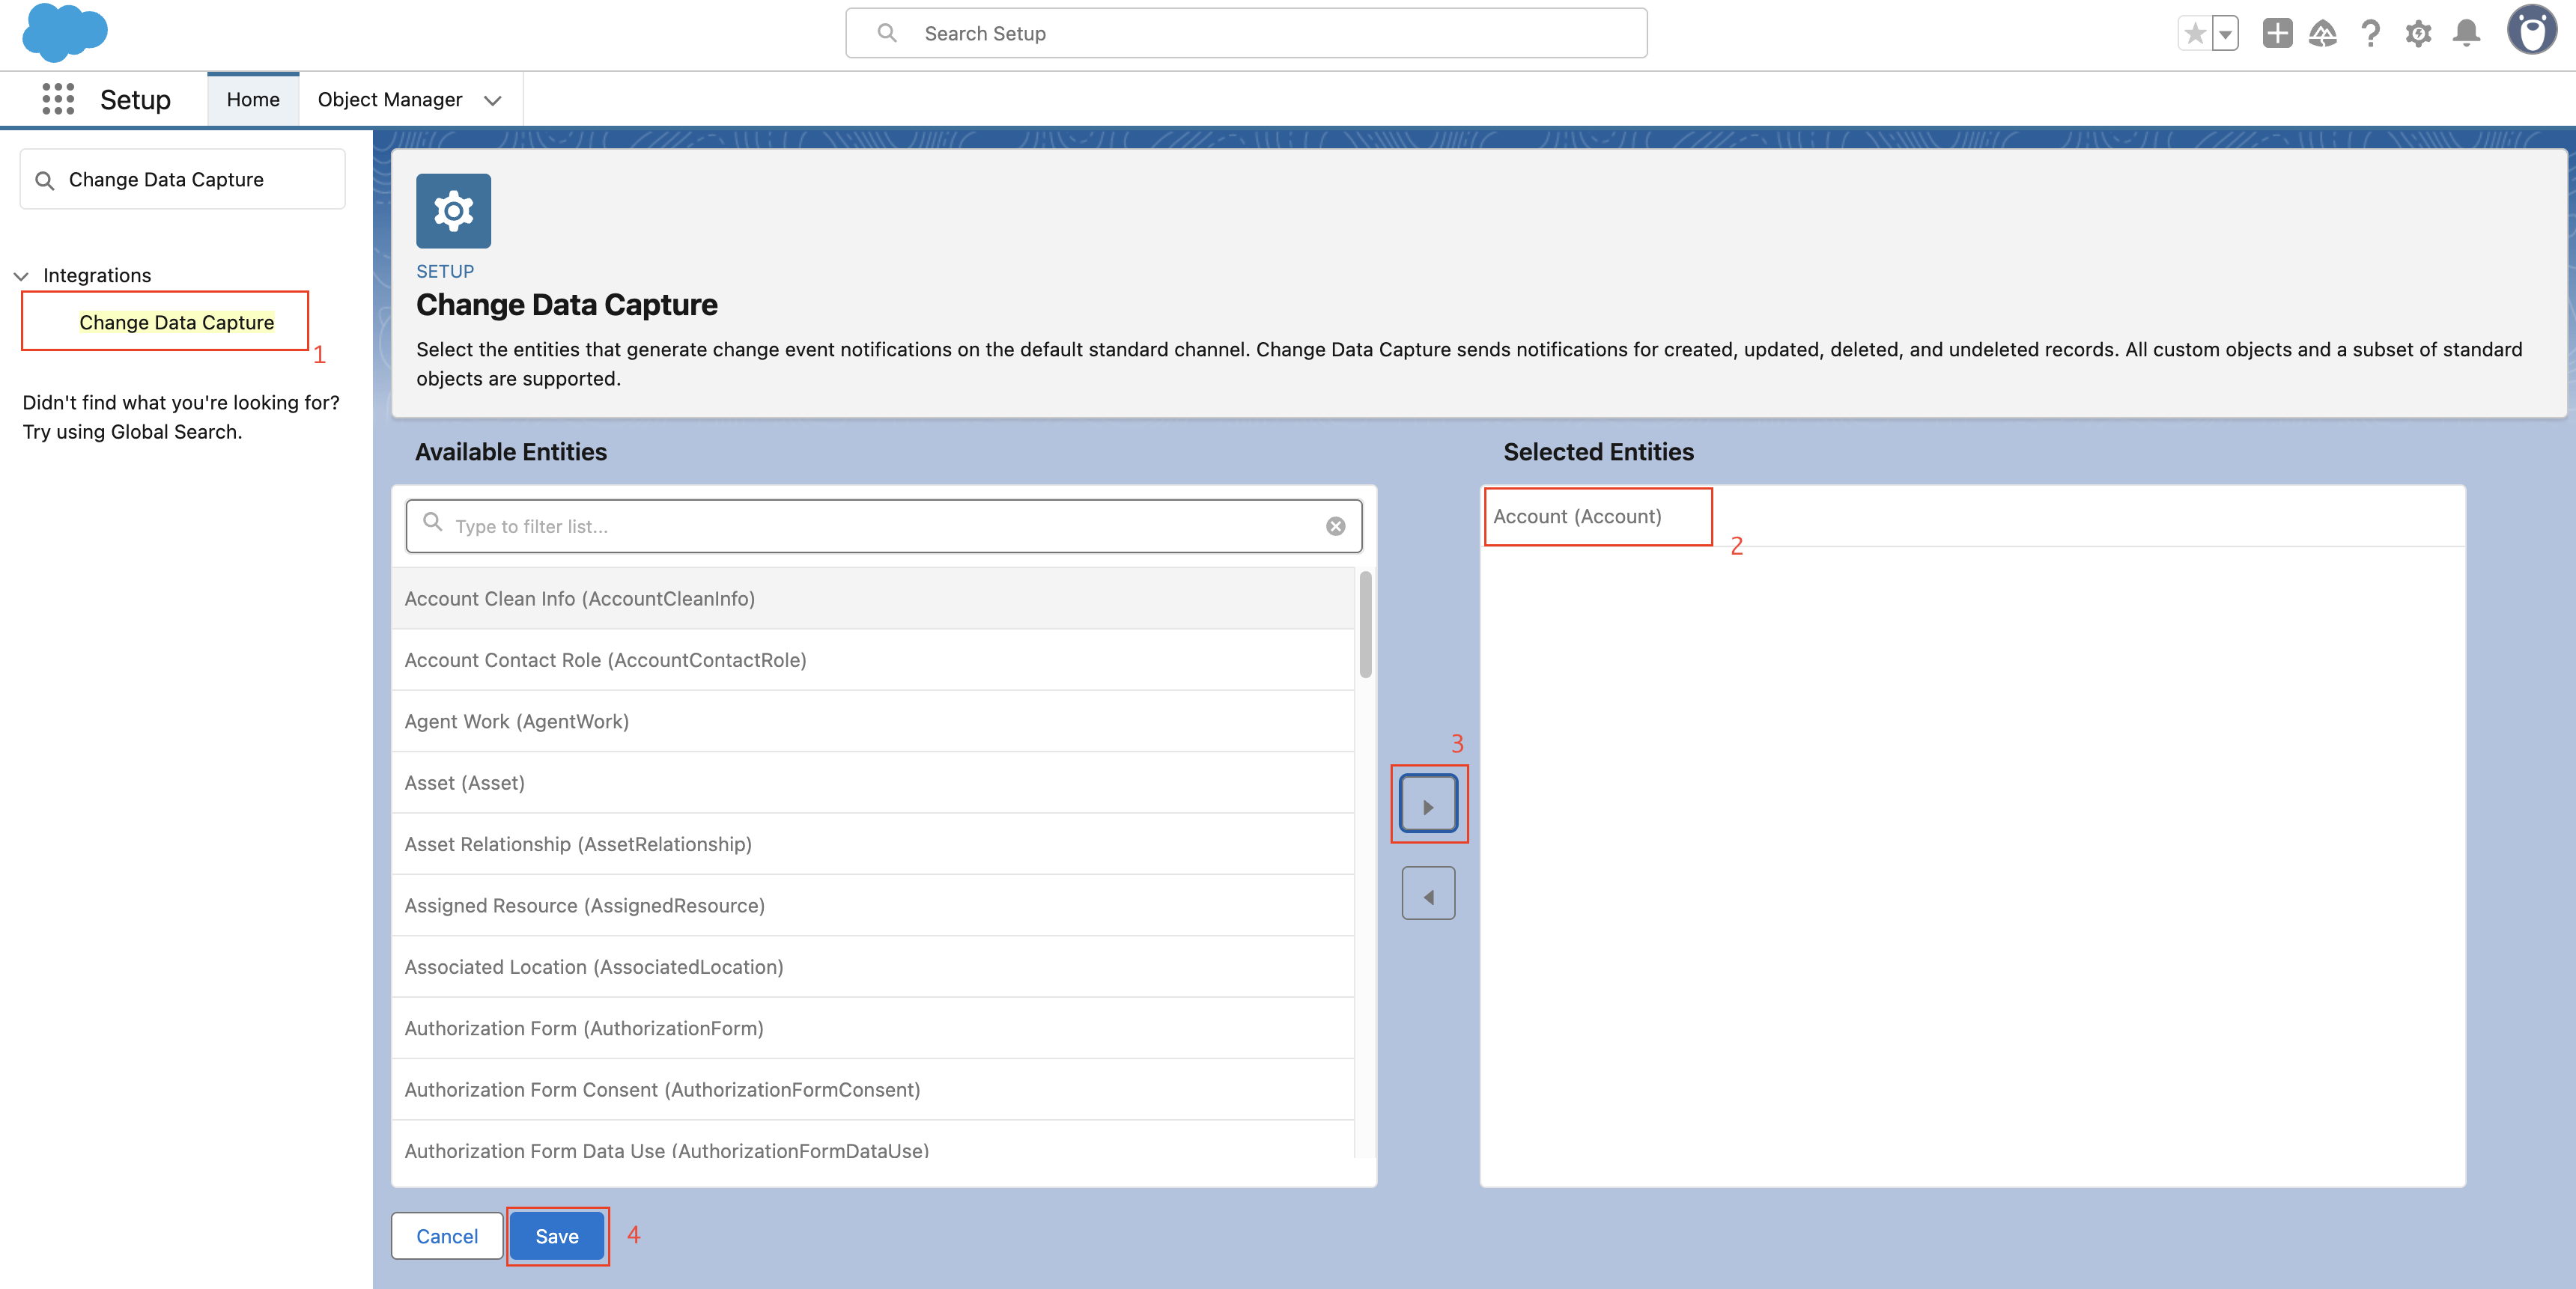Switch to the Object Manager tab
Image resolution: width=2576 pixels, height=1289 pixels.
point(390,99)
